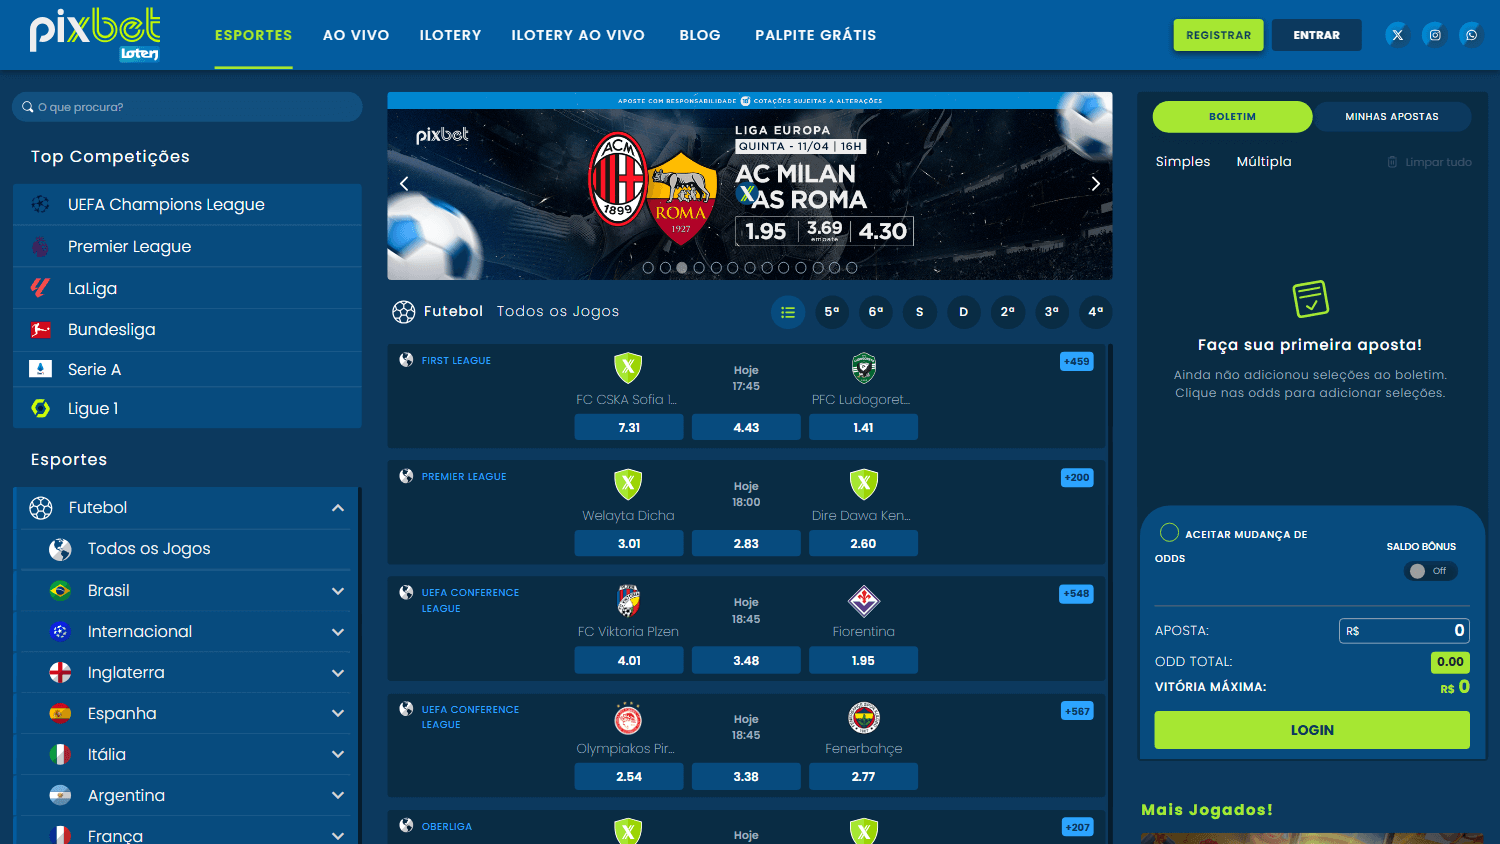The image size is (1500, 844).
Task: Click the Futebol soccer ball sidebar icon
Action: tap(41, 508)
